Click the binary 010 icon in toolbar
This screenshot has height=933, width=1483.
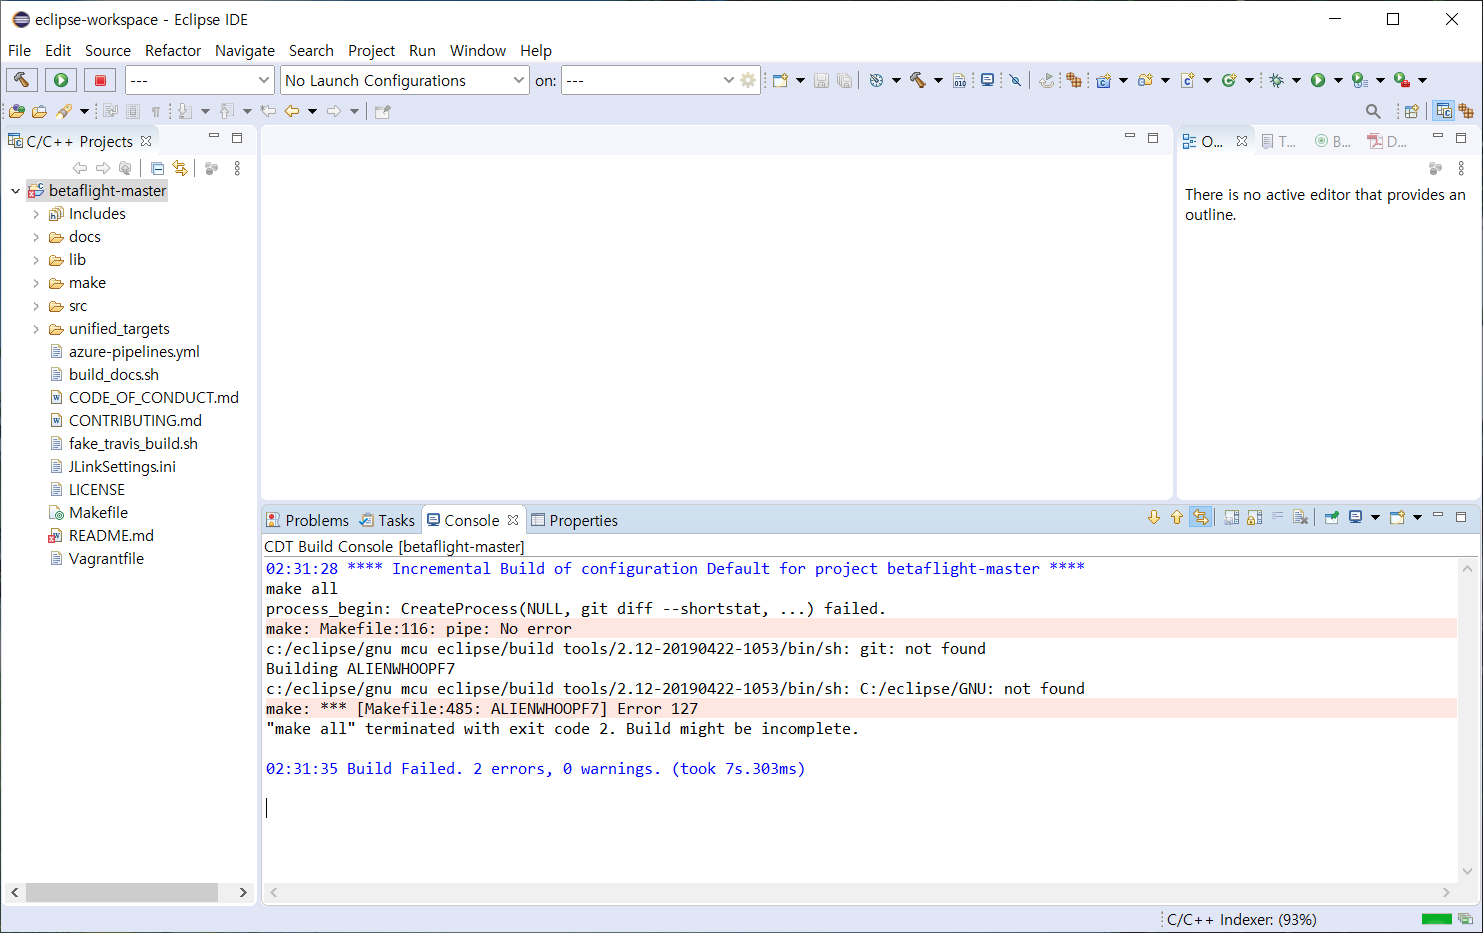tap(960, 80)
